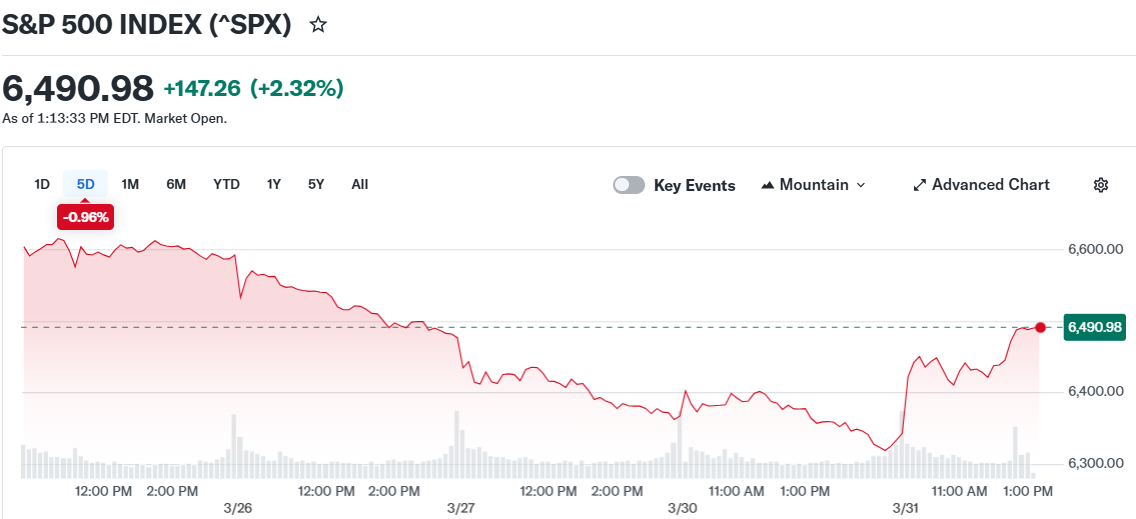The height and width of the screenshot is (519, 1136).
Task: Open the Advanced Chart link
Action: point(990,185)
